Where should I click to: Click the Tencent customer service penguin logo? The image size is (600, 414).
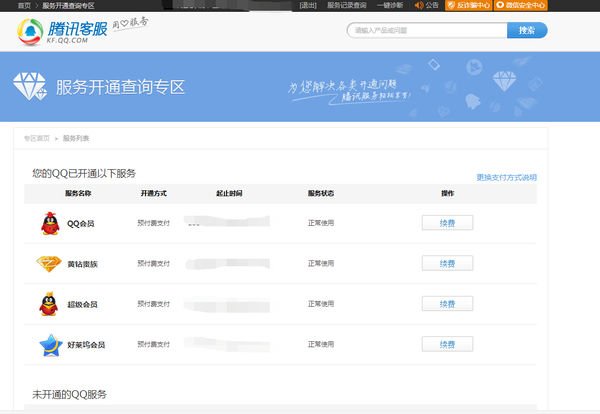tap(30, 32)
